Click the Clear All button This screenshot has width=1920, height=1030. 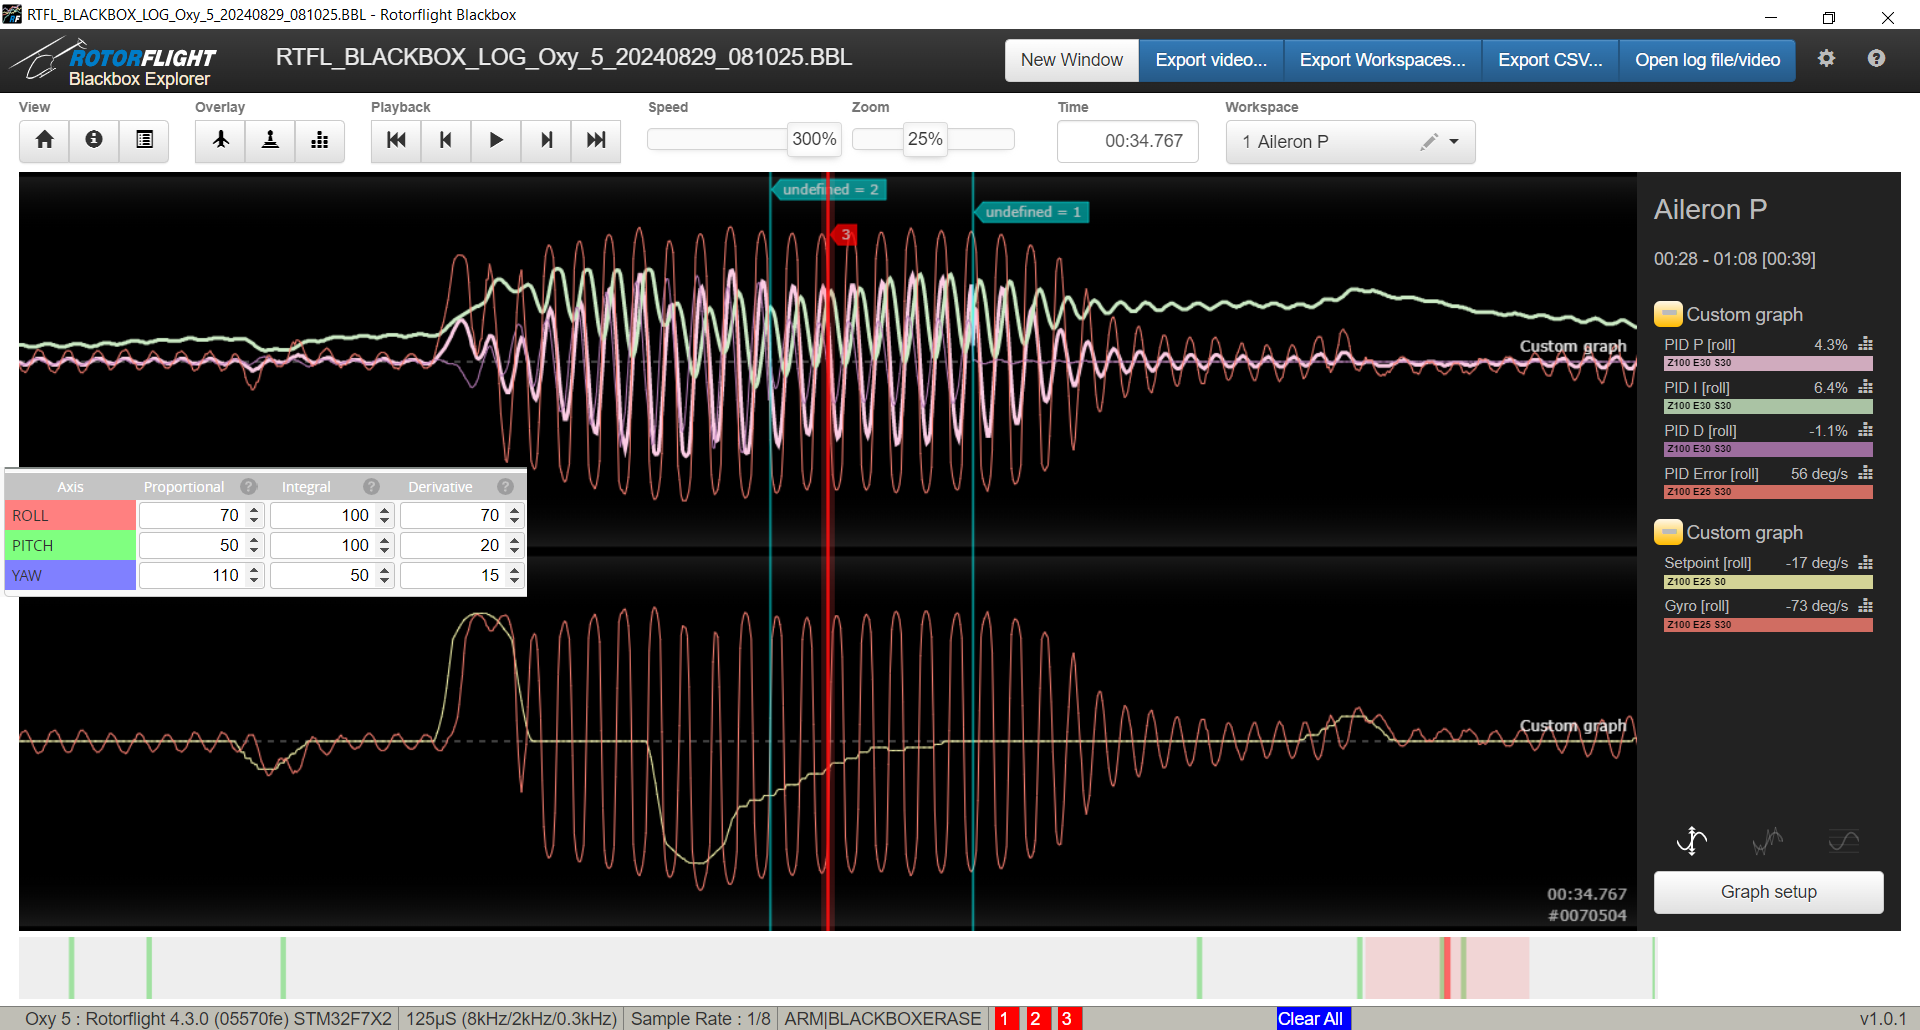click(x=1311, y=1018)
